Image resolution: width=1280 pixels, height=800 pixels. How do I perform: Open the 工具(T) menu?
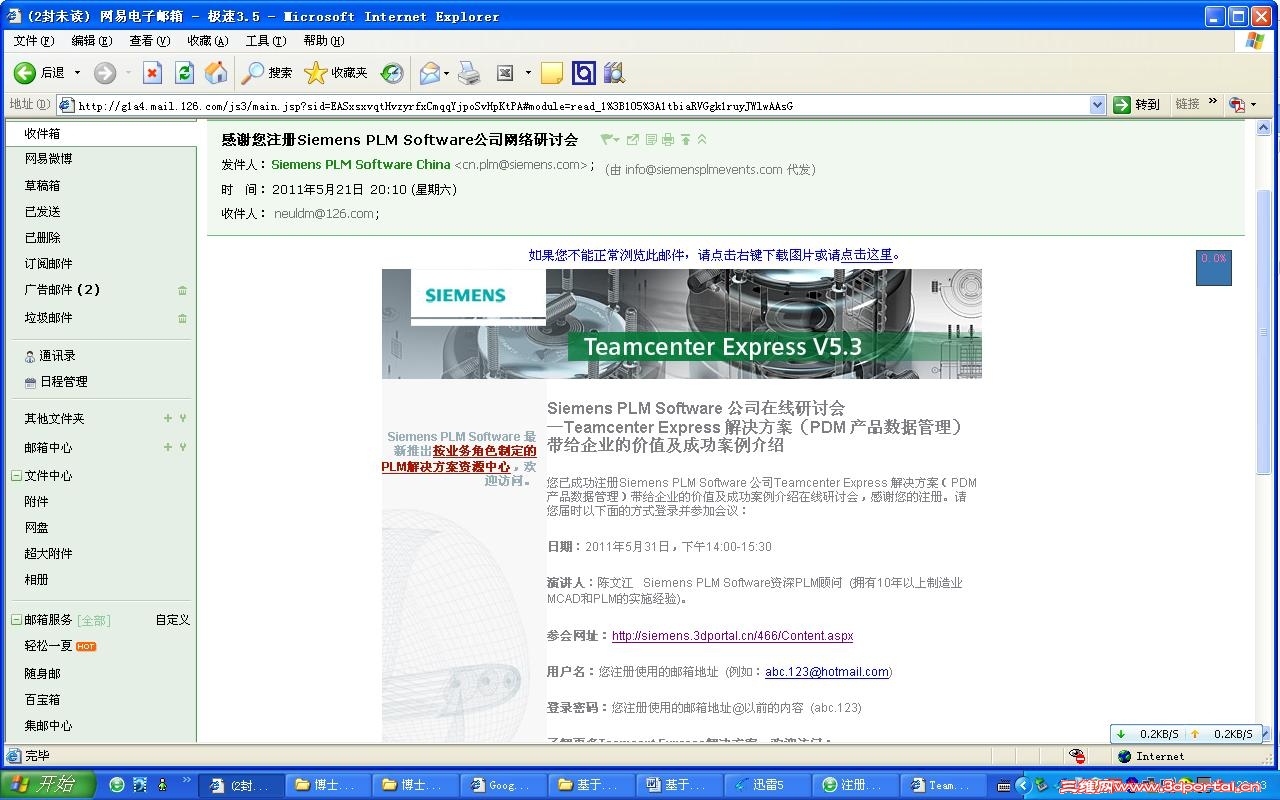click(266, 41)
